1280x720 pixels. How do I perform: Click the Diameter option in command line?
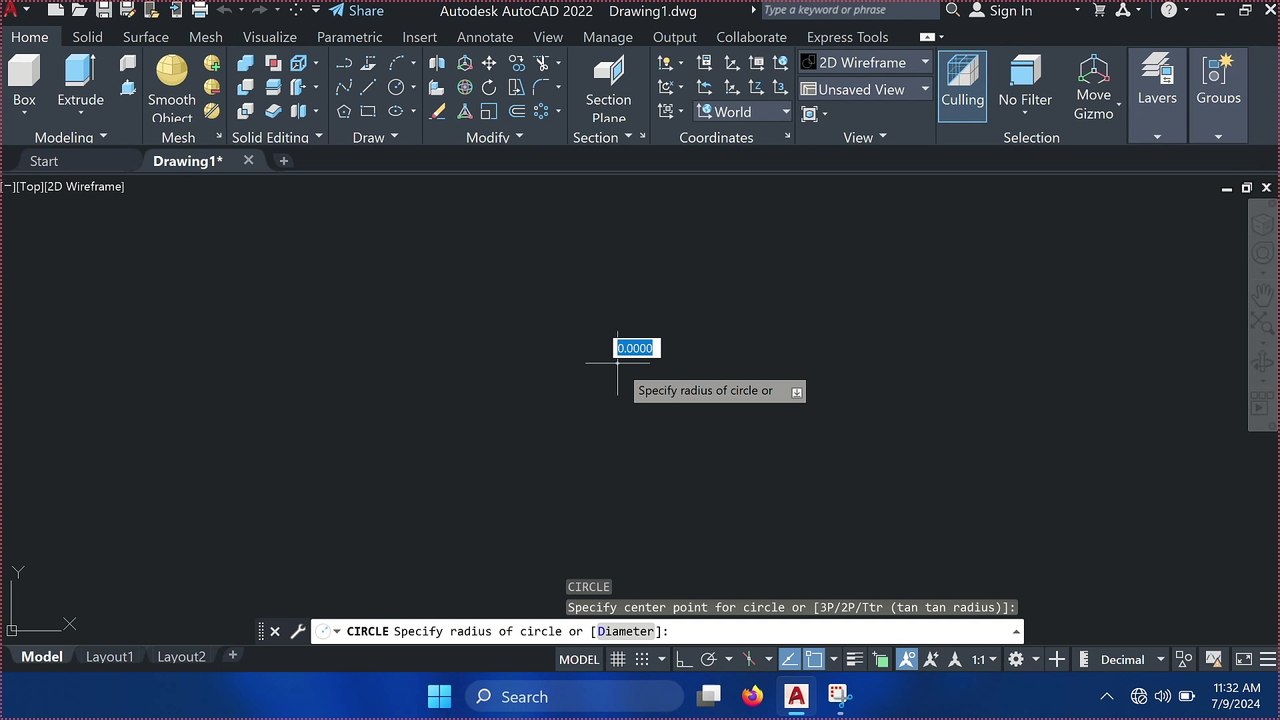point(626,631)
